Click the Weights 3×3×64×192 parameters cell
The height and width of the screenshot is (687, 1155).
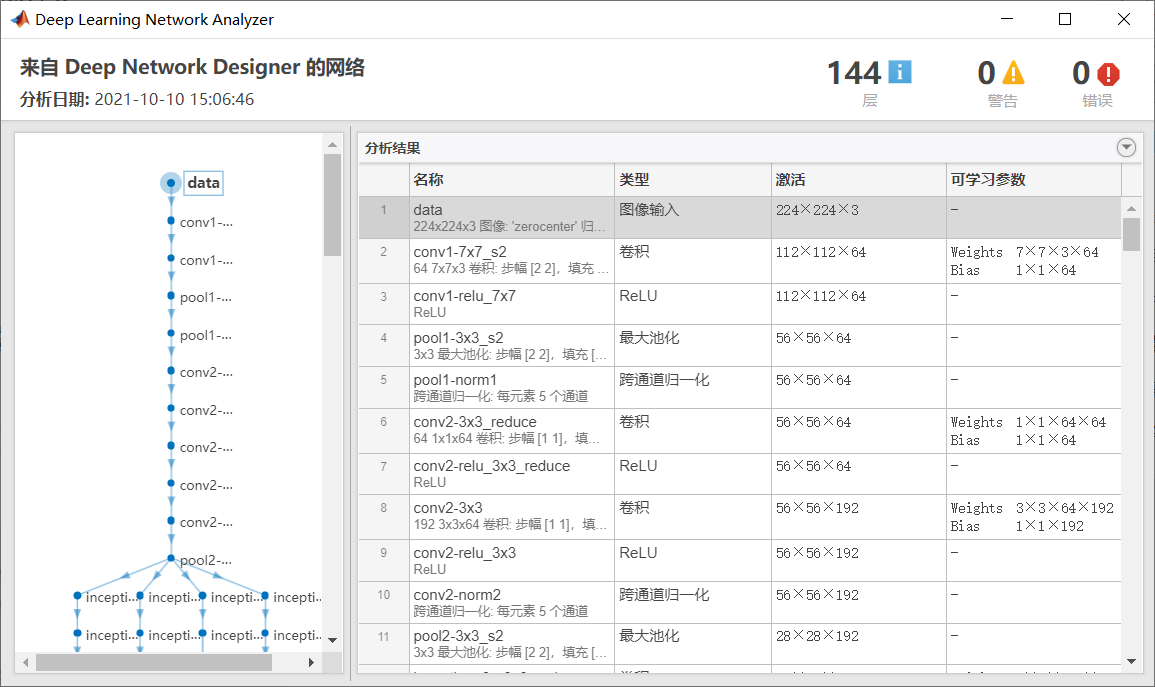click(1032, 517)
